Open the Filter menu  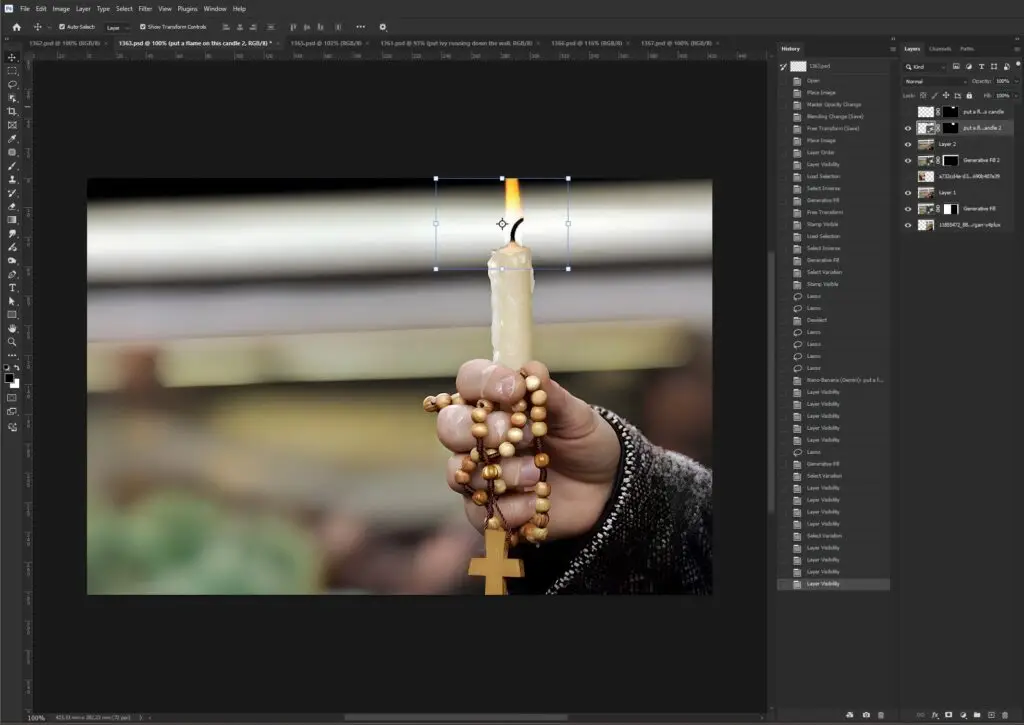(145, 8)
